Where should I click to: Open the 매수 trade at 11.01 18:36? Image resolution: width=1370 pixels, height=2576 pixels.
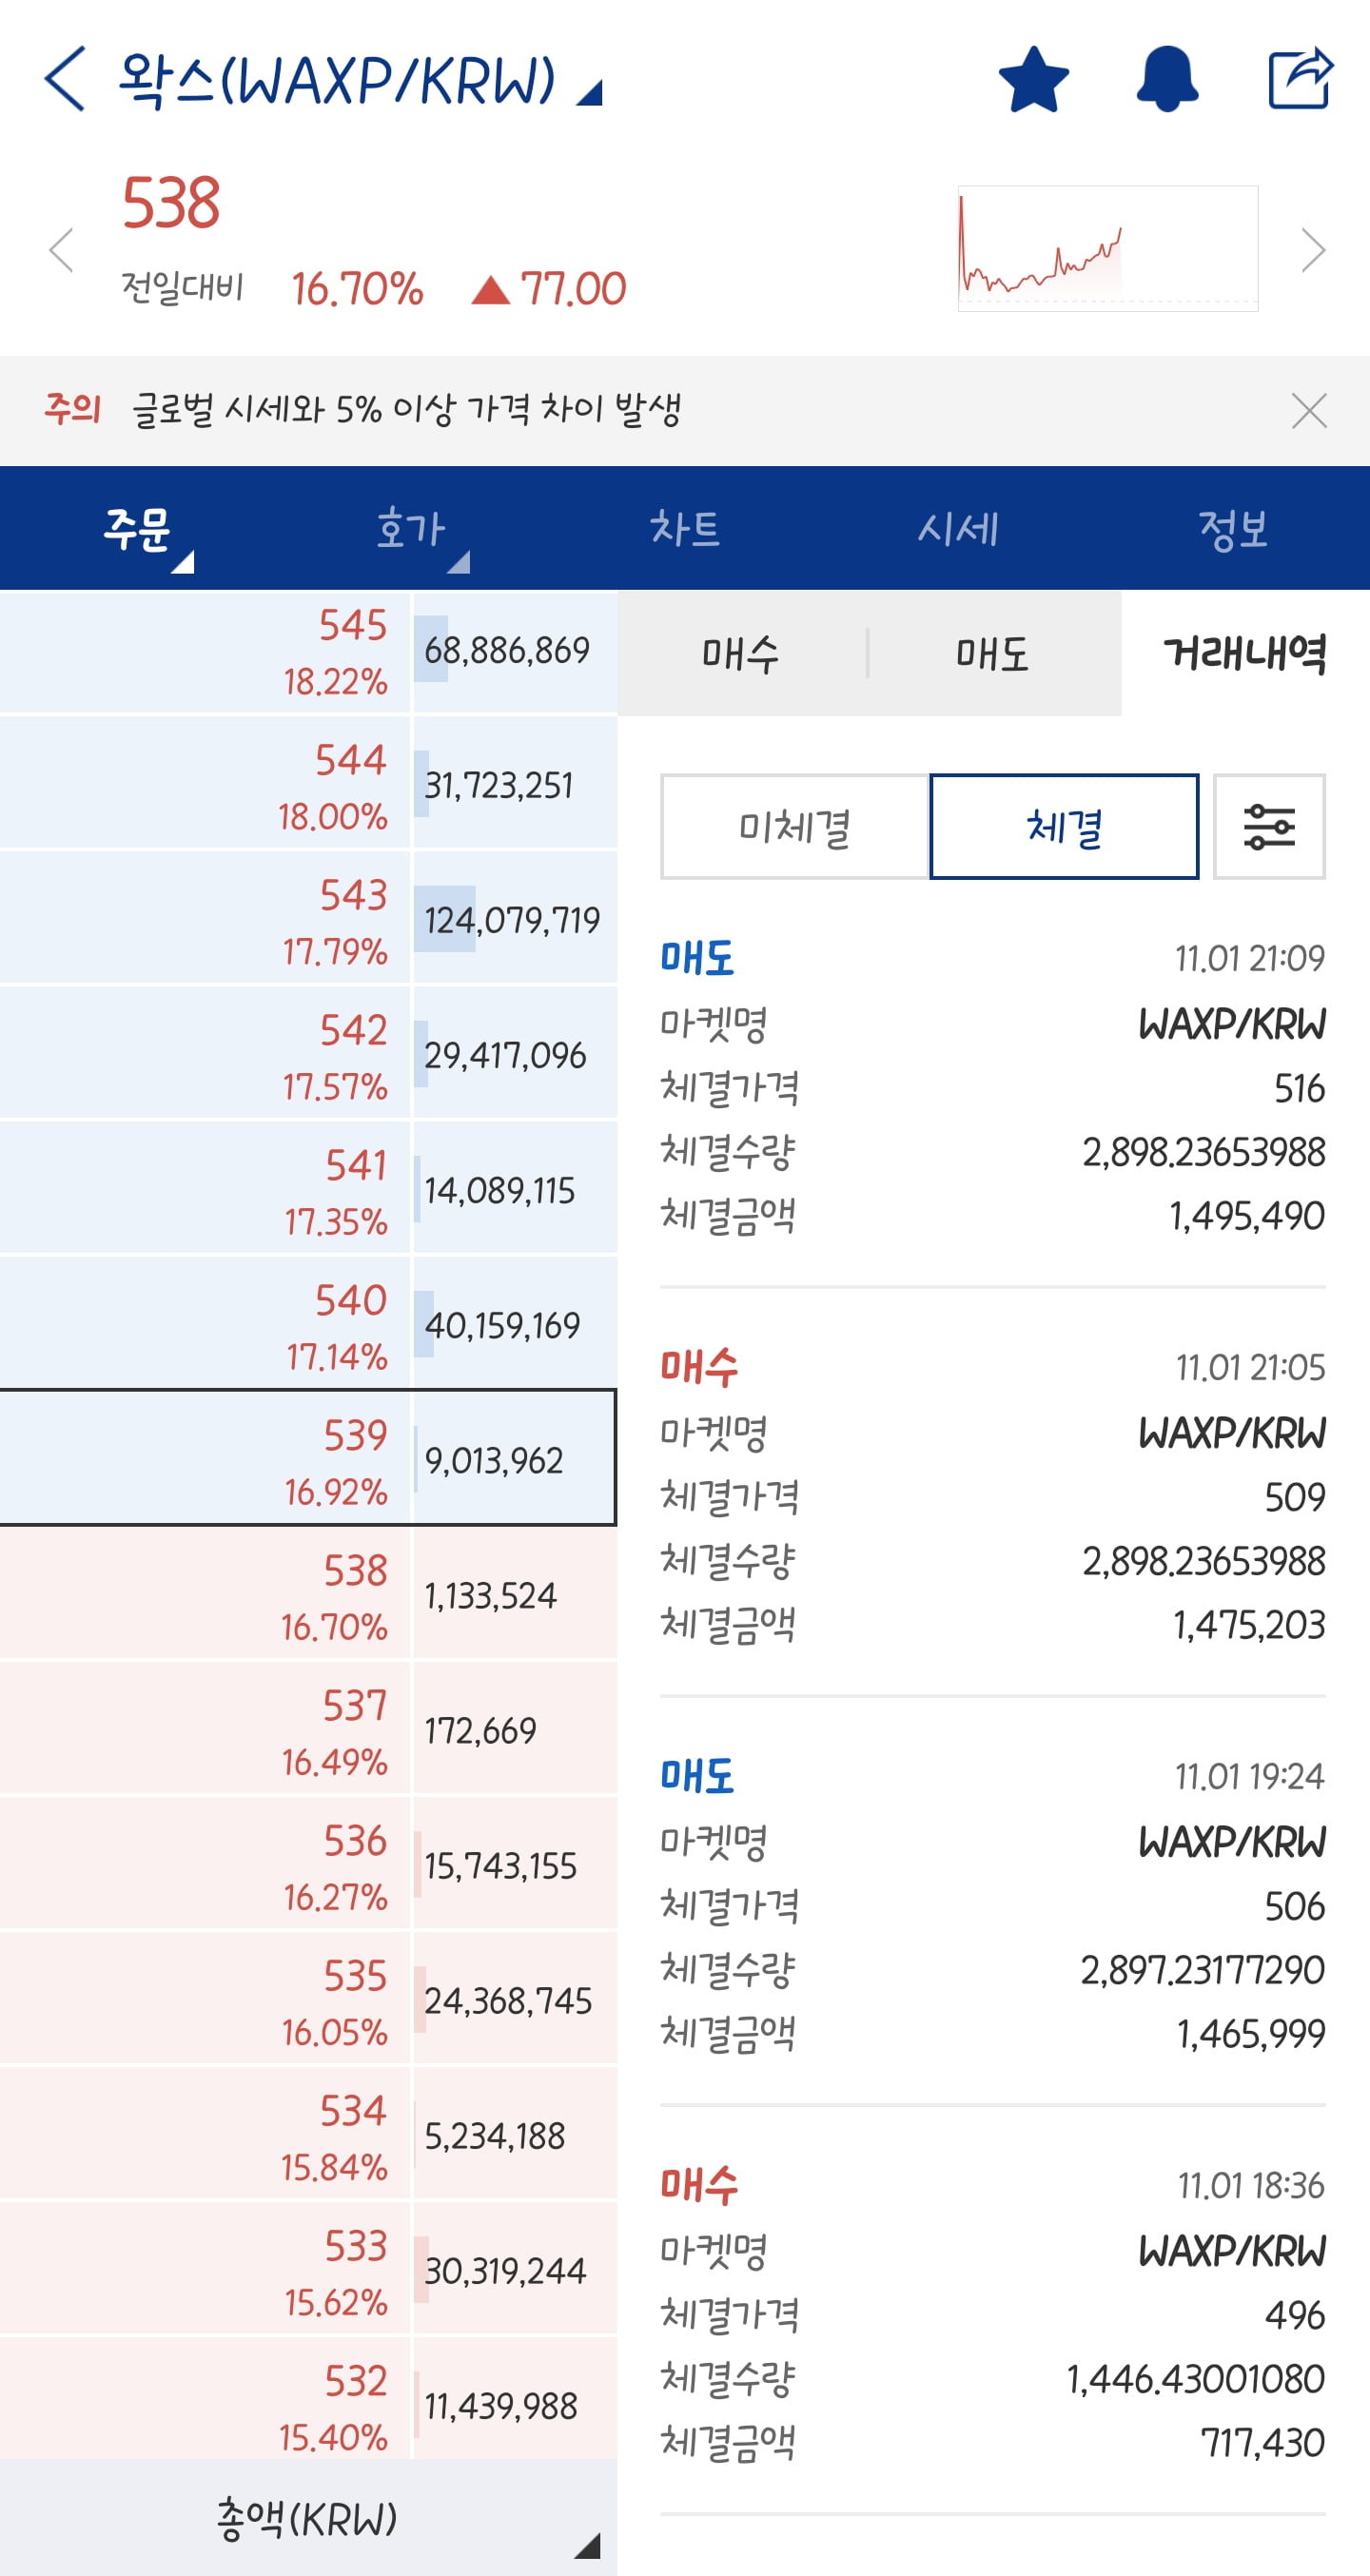993,2315
